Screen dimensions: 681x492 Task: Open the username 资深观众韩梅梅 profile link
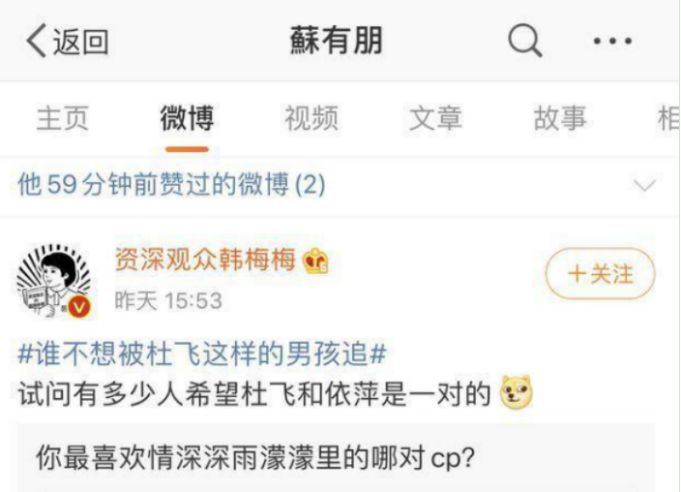[x=205, y=260]
